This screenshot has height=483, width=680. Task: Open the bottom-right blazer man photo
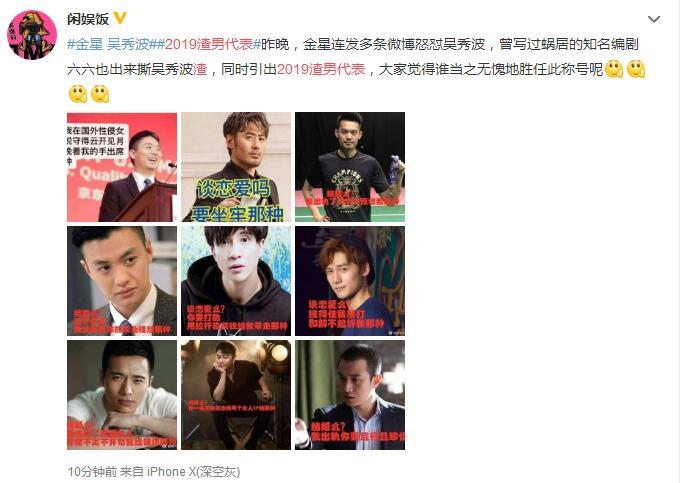click(350, 395)
